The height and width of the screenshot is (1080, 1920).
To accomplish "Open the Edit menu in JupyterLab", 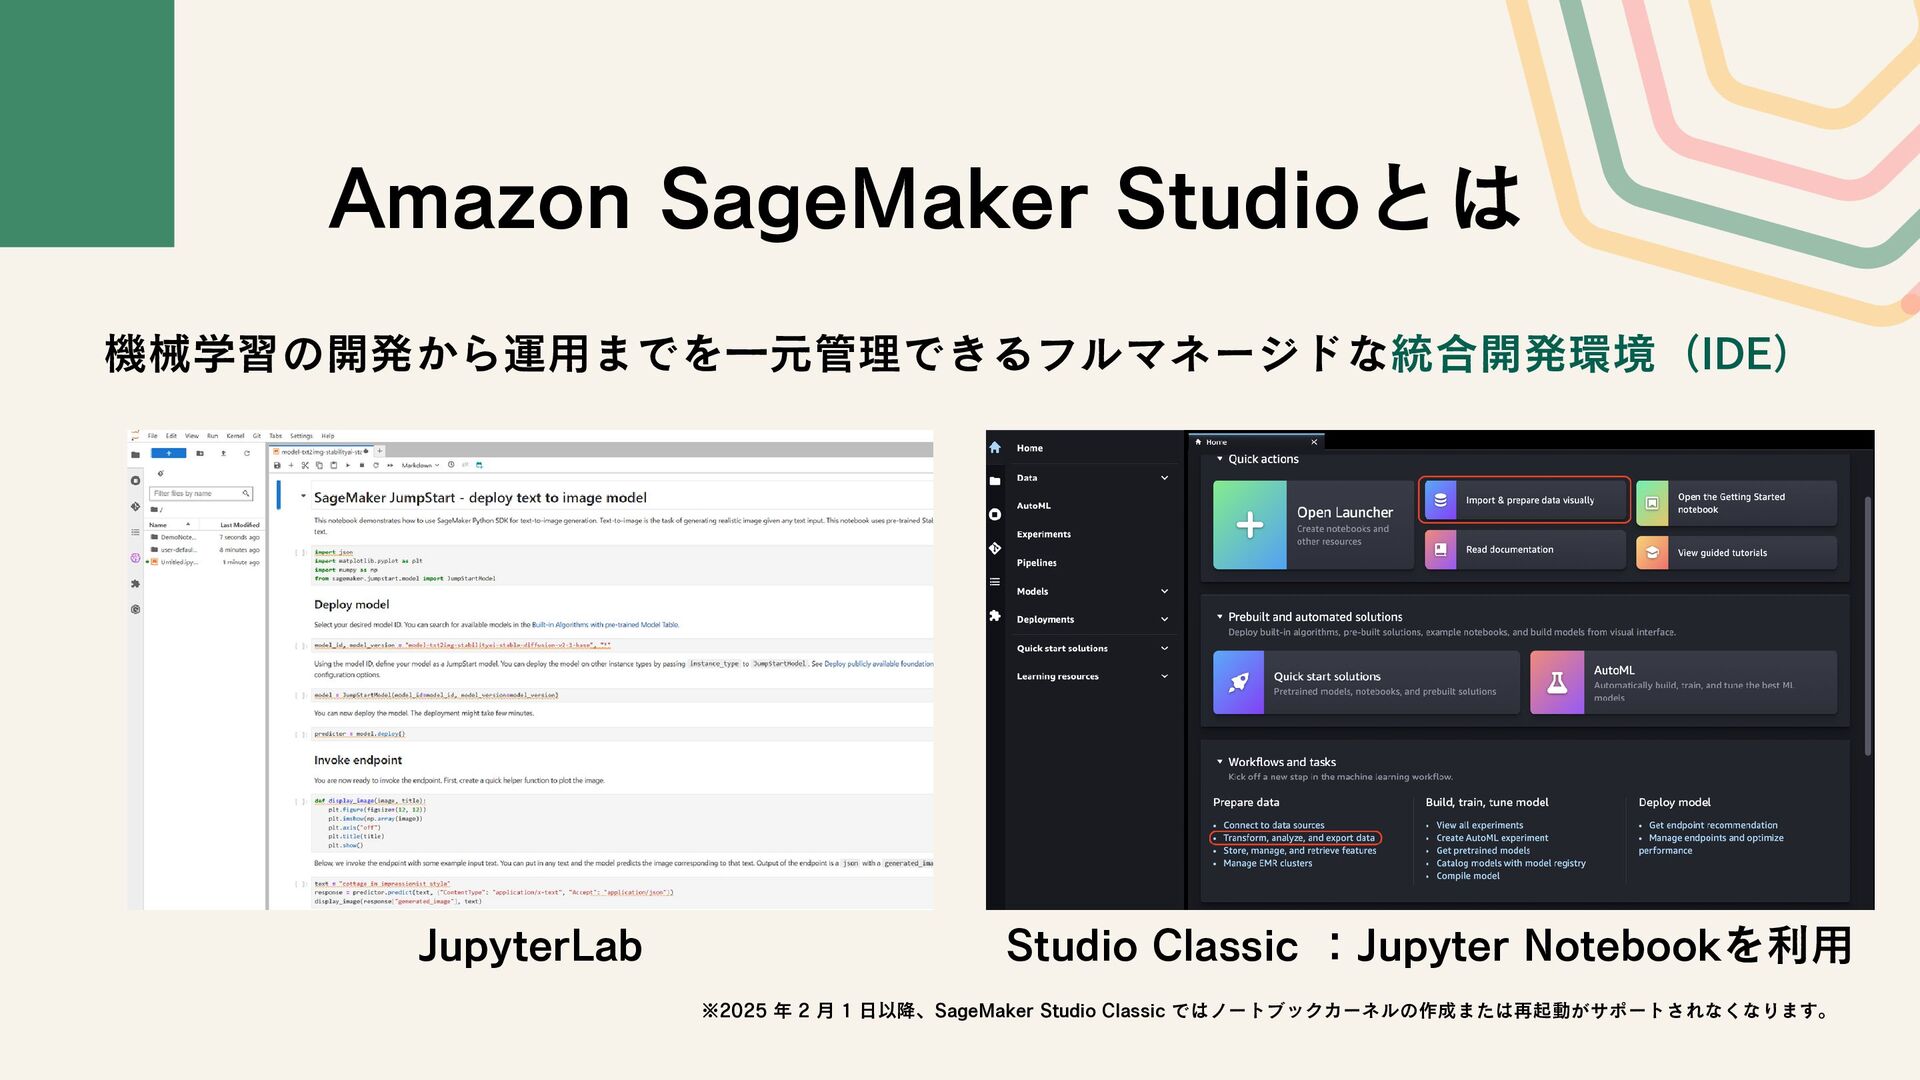I will [171, 436].
